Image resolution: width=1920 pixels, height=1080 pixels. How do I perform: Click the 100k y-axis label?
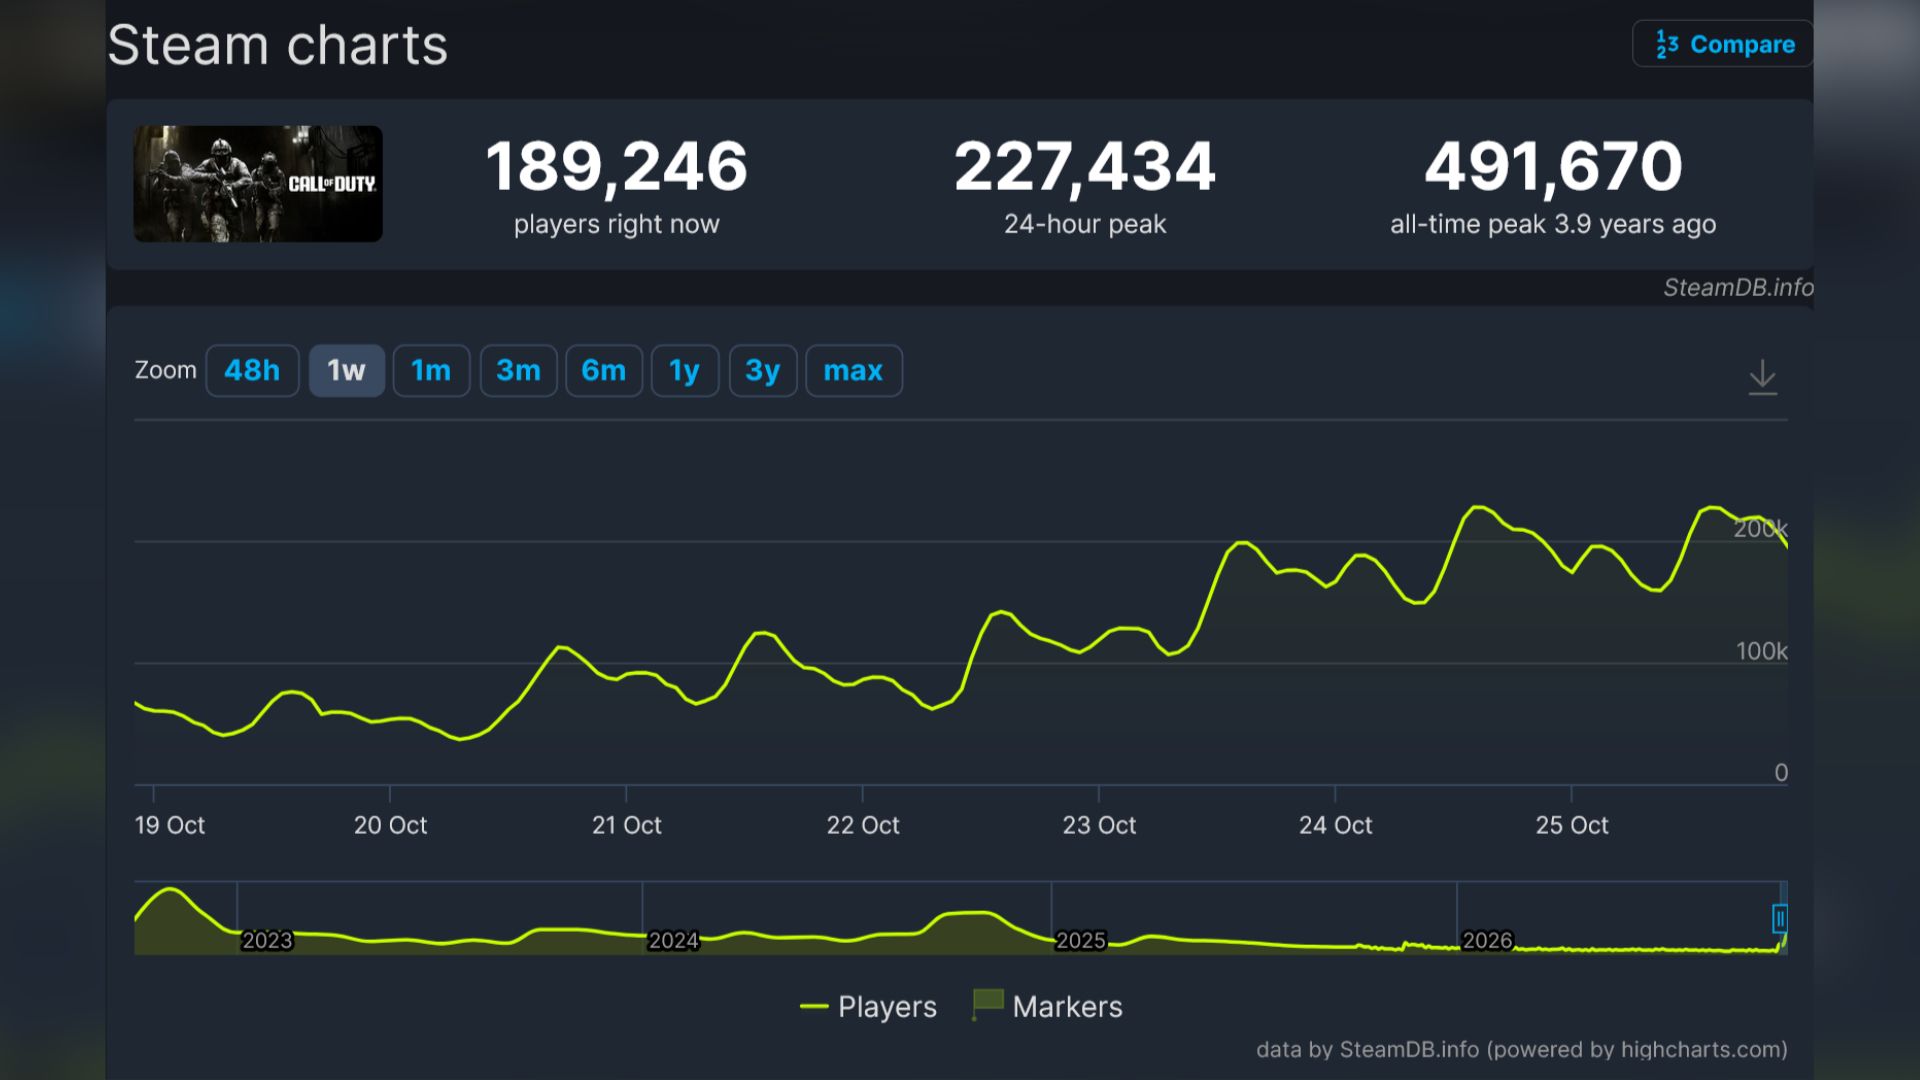[1761, 652]
